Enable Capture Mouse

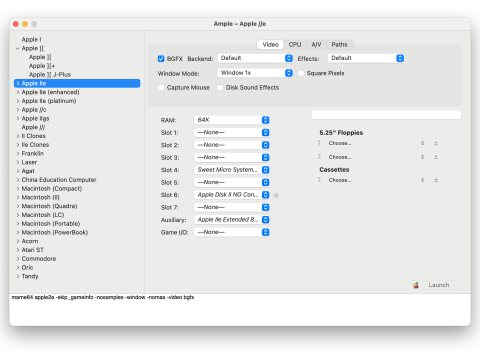pyautogui.click(x=161, y=87)
